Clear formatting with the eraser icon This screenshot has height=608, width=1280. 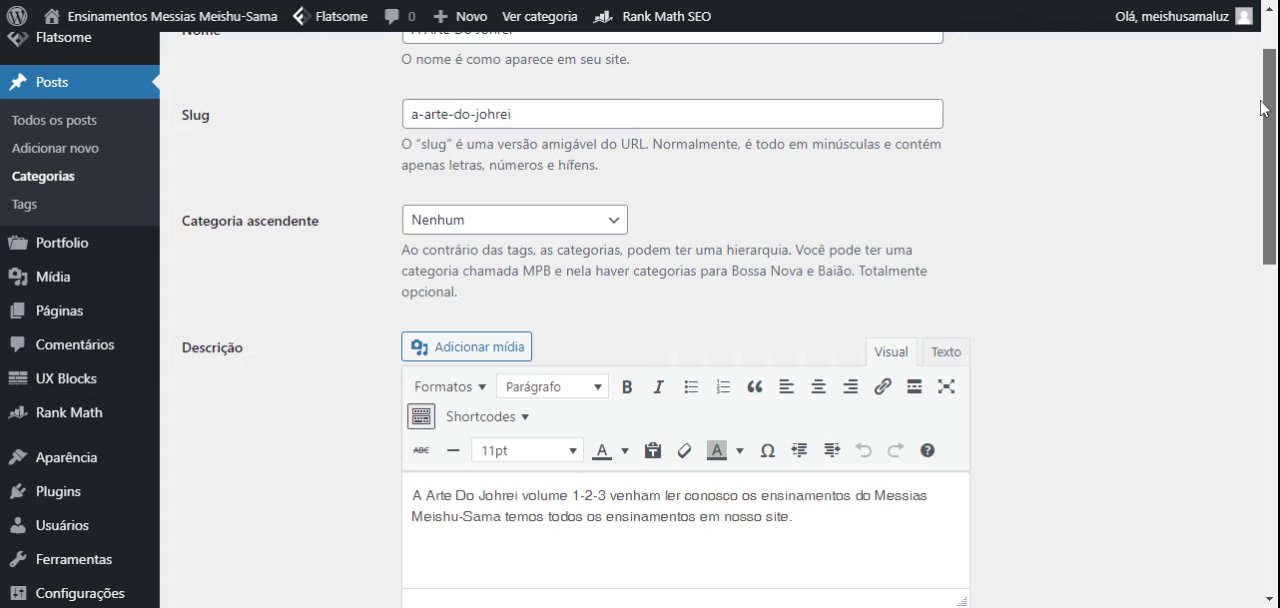[685, 451]
